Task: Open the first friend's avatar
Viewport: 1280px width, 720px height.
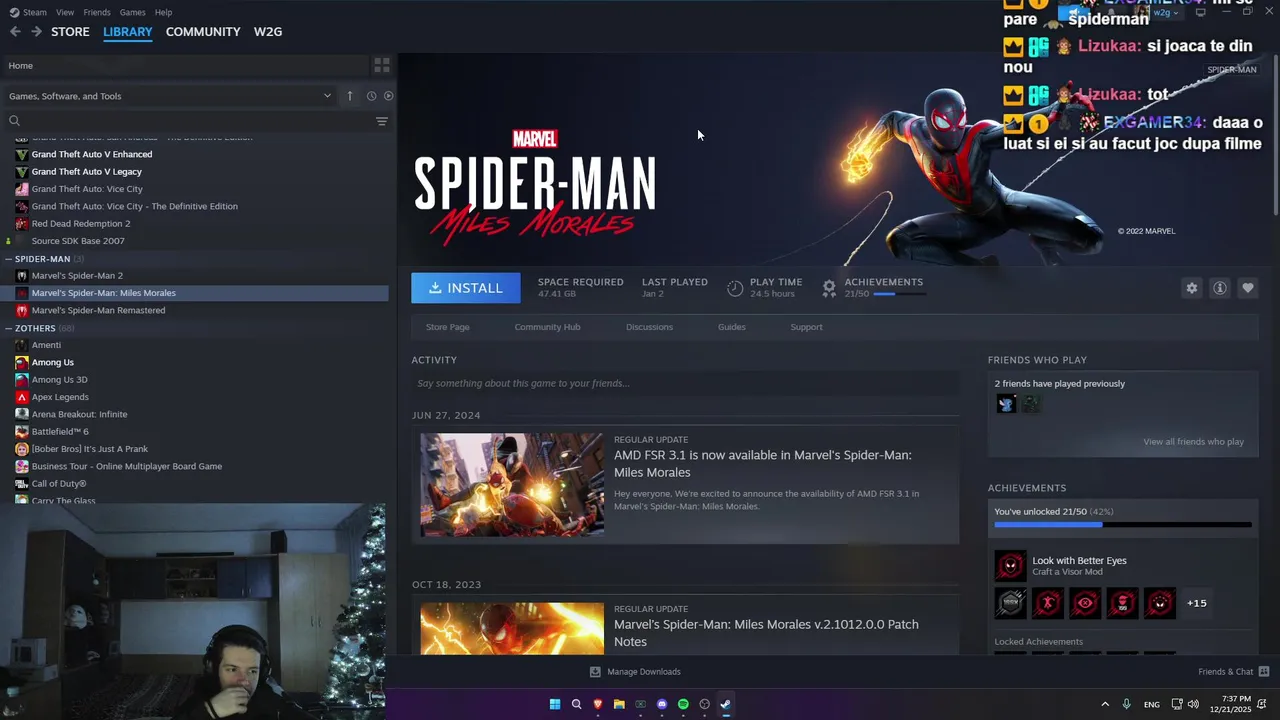Action: pyautogui.click(x=1006, y=403)
